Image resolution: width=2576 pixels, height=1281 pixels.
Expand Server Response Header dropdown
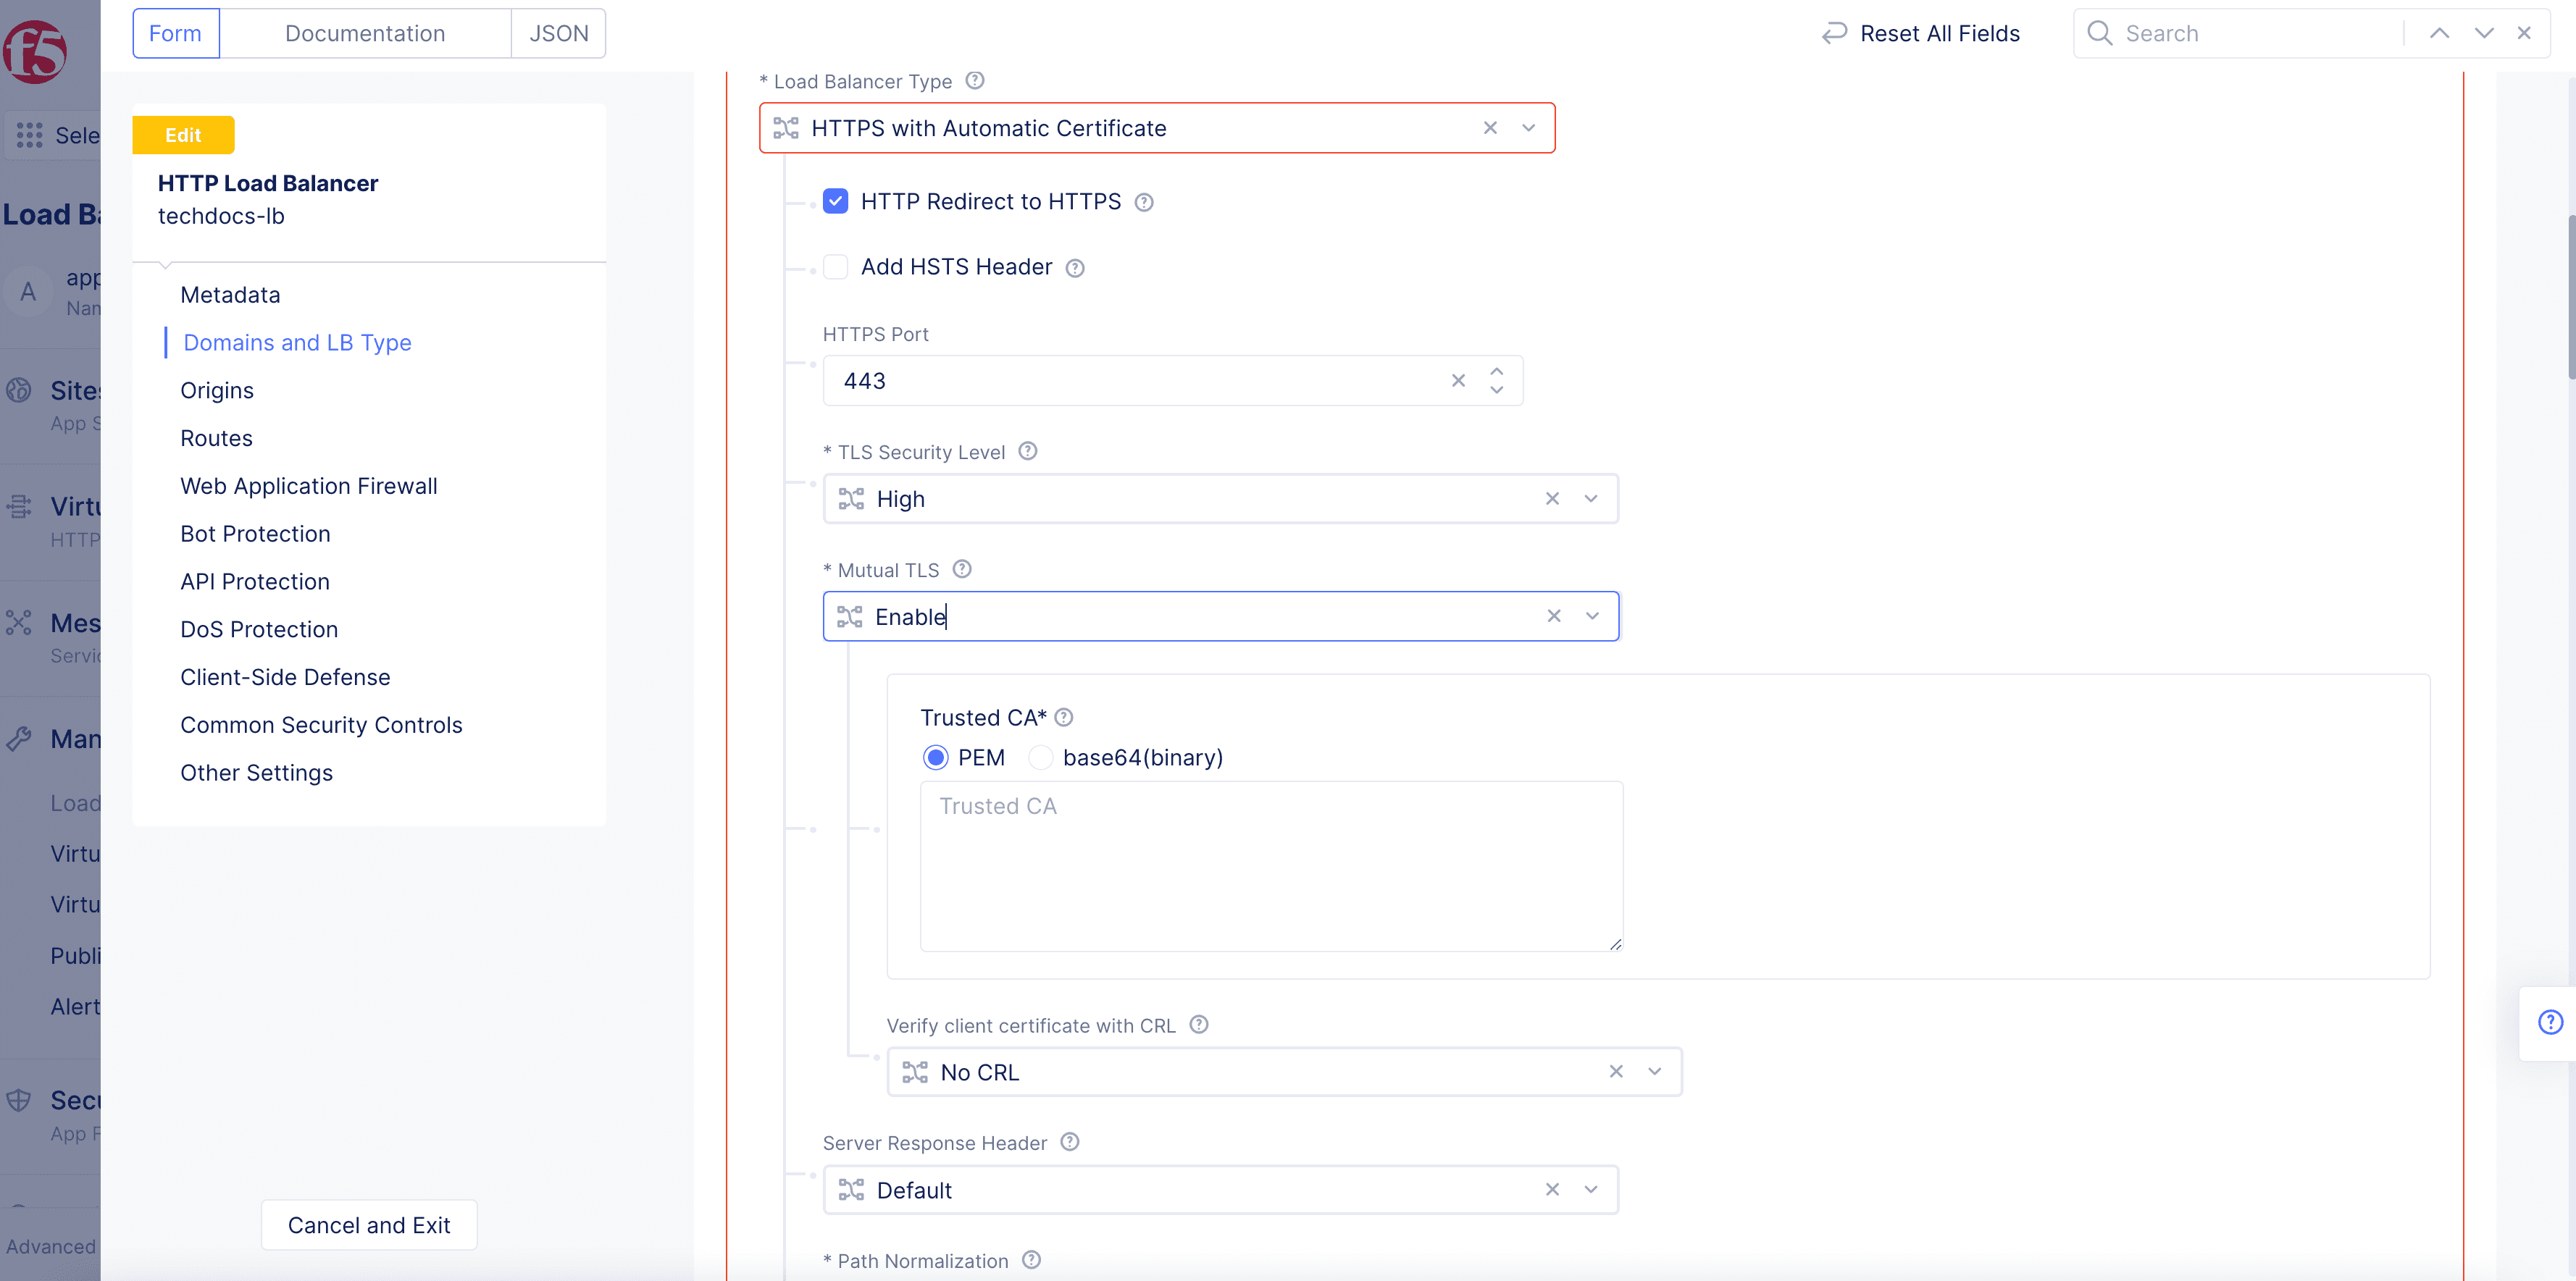1591,1189
